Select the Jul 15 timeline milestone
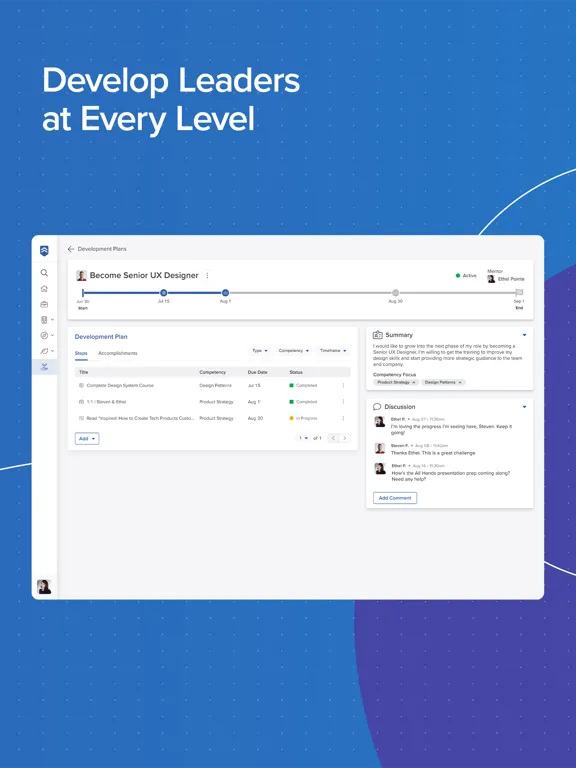 (164, 292)
